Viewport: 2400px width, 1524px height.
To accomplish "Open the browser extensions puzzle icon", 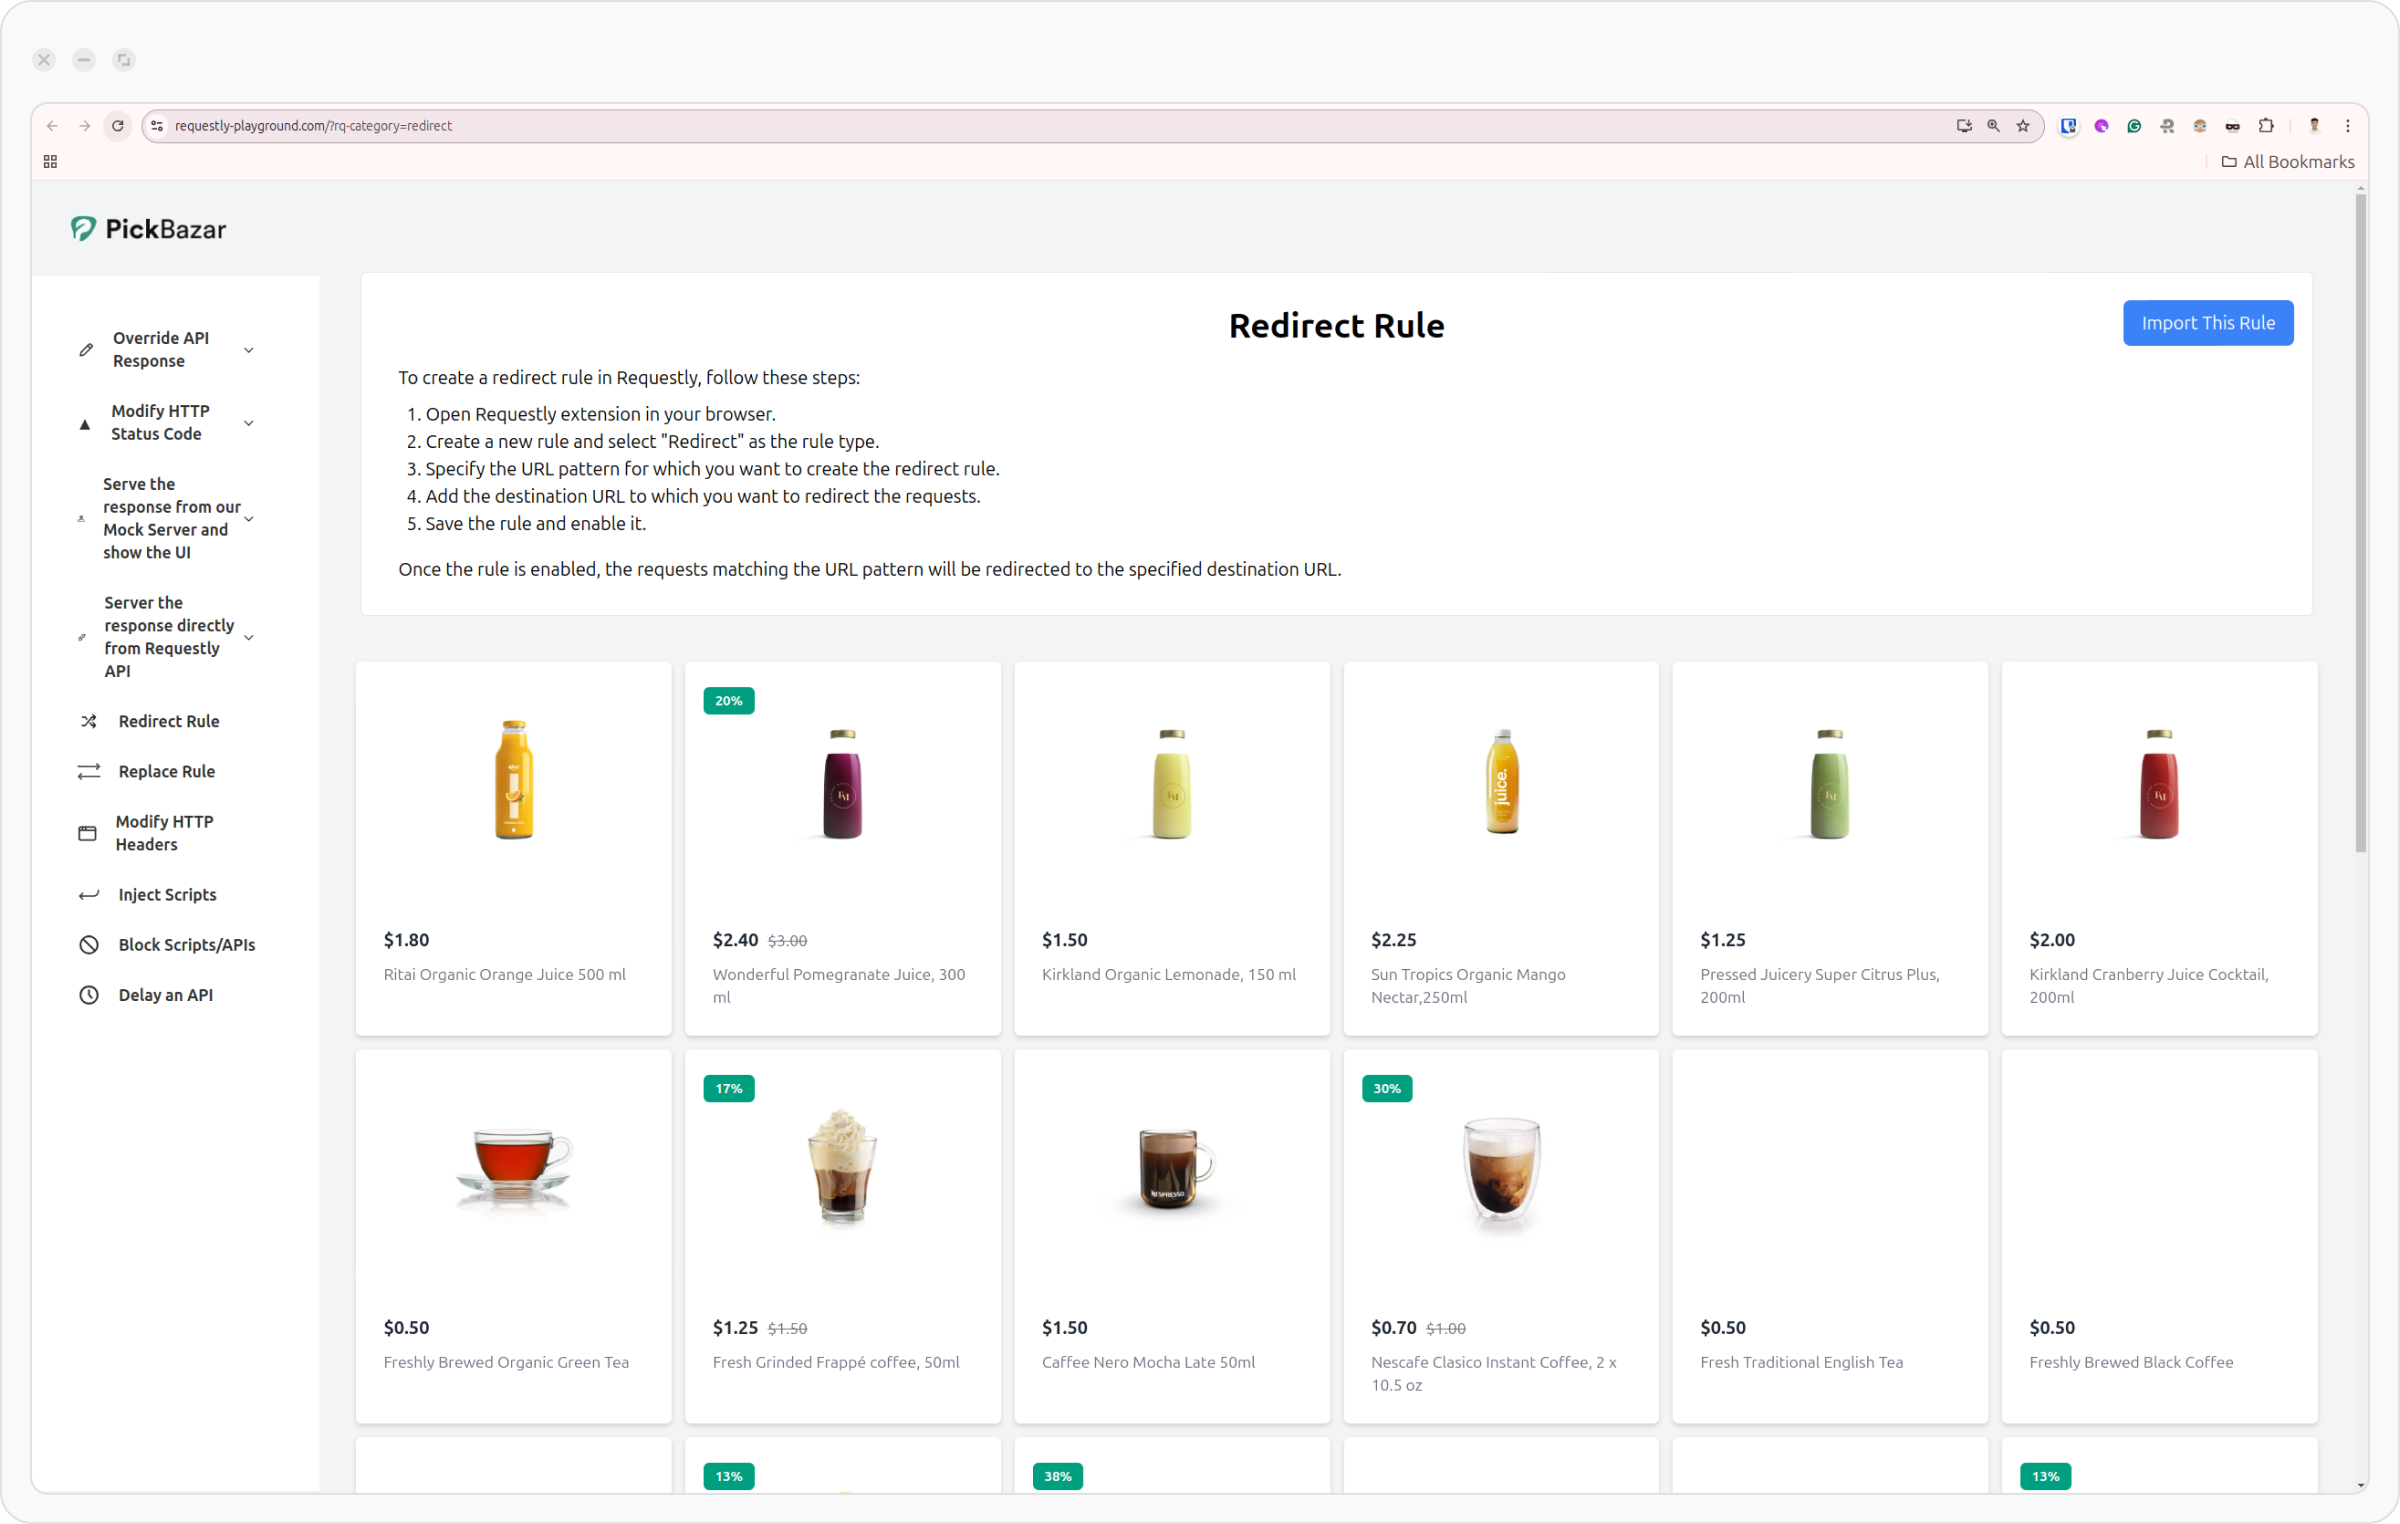I will click(x=2266, y=126).
